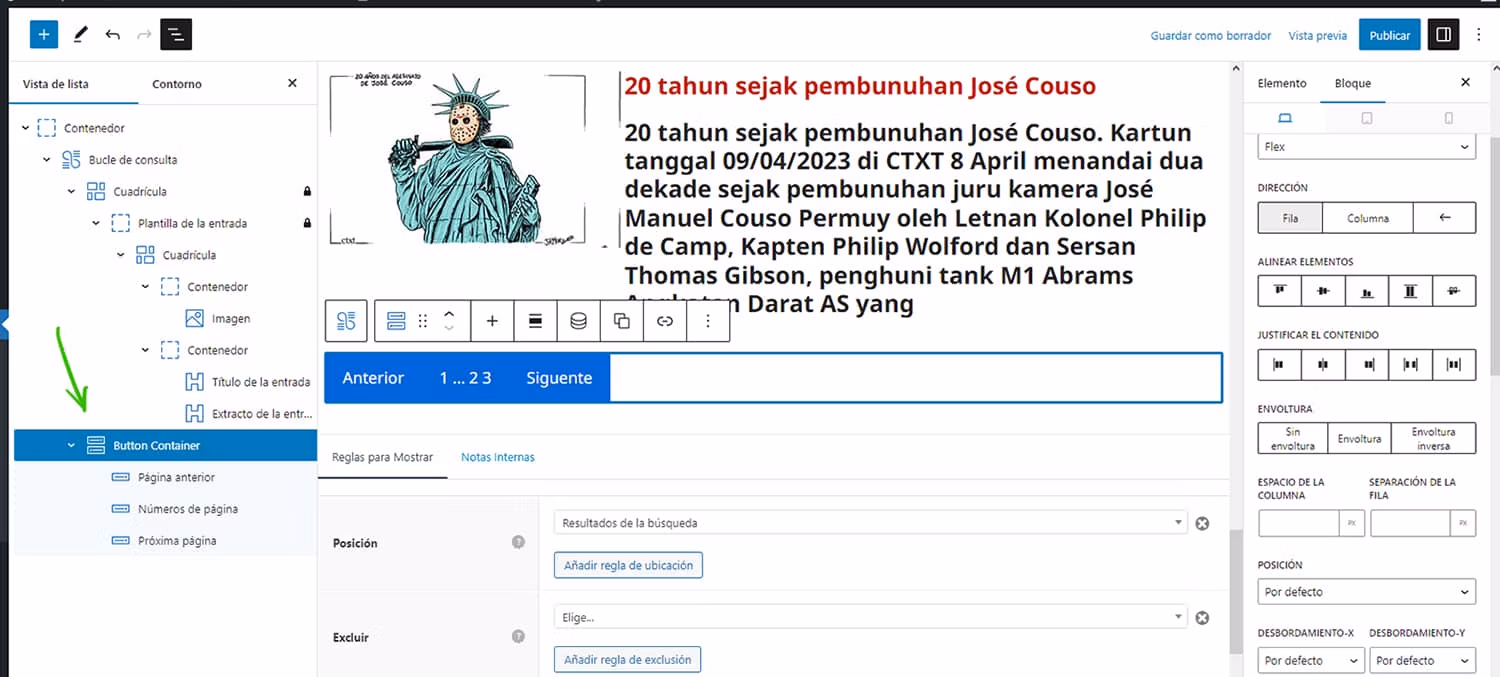
Task: Align items to baseline
Action: [1454, 291]
